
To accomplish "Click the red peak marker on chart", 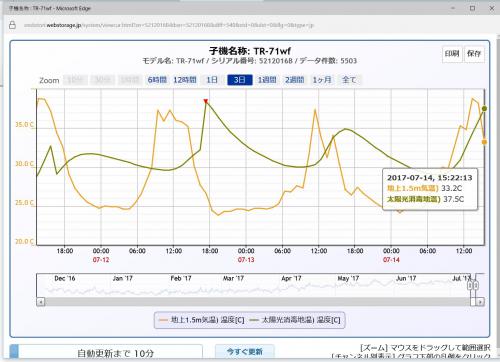I will (206, 101).
